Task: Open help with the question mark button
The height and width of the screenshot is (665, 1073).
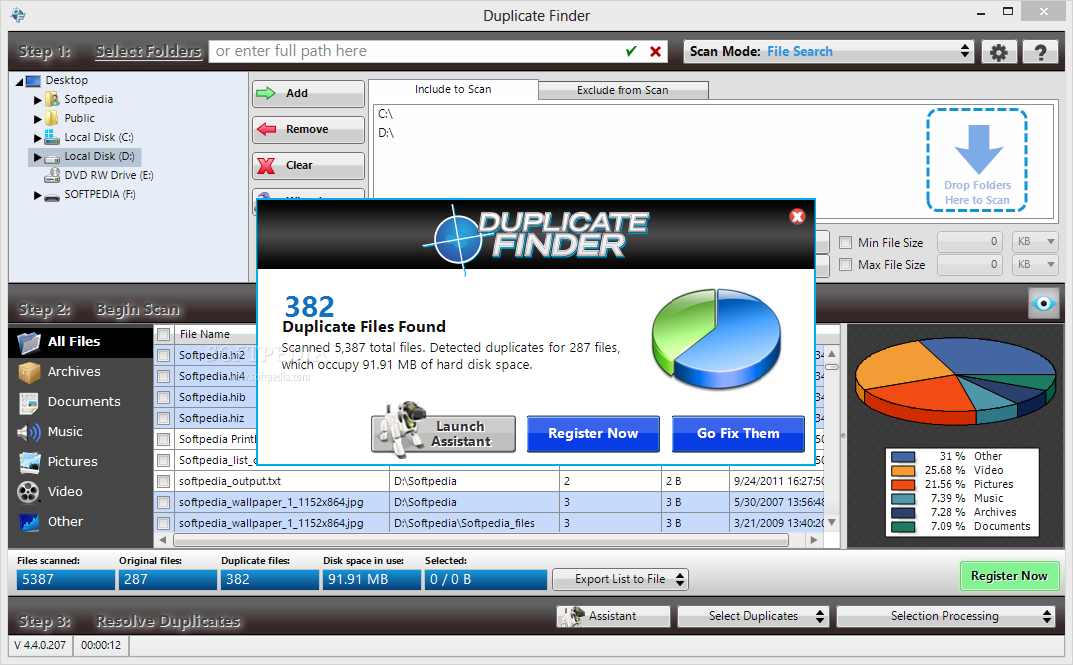Action: [x=1040, y=52]
